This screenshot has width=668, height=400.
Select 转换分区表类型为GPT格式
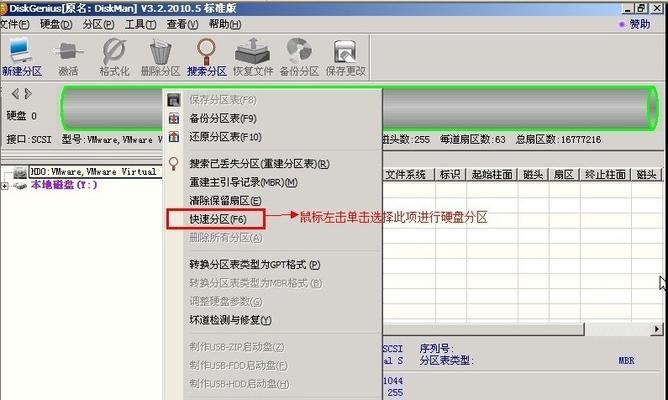pos(254,265)
